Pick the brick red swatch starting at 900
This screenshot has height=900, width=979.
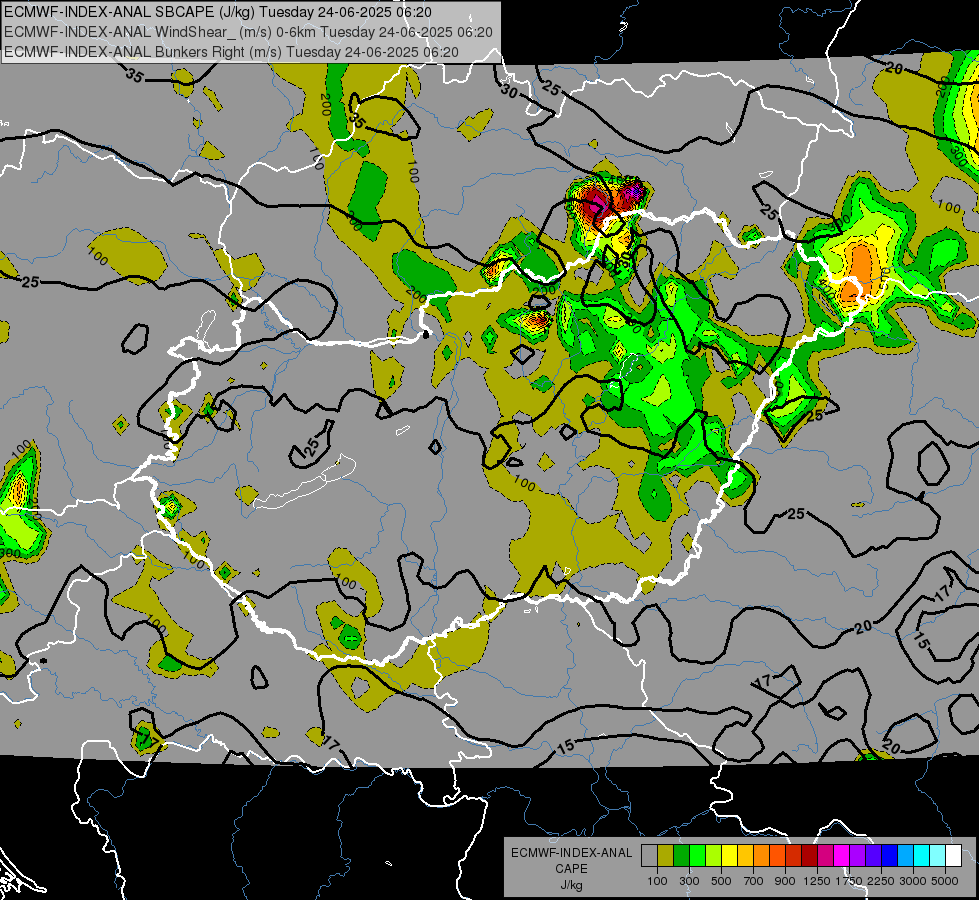point(794,856)
